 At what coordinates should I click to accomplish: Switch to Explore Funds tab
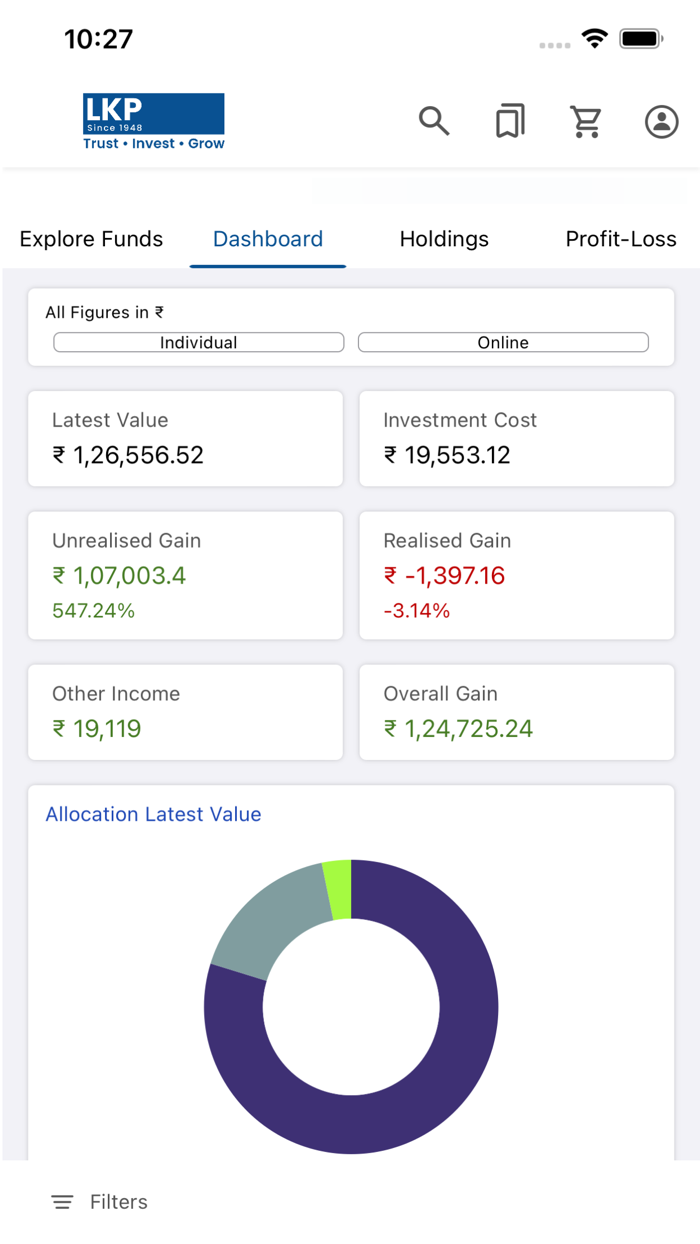(x=91, y=239)
